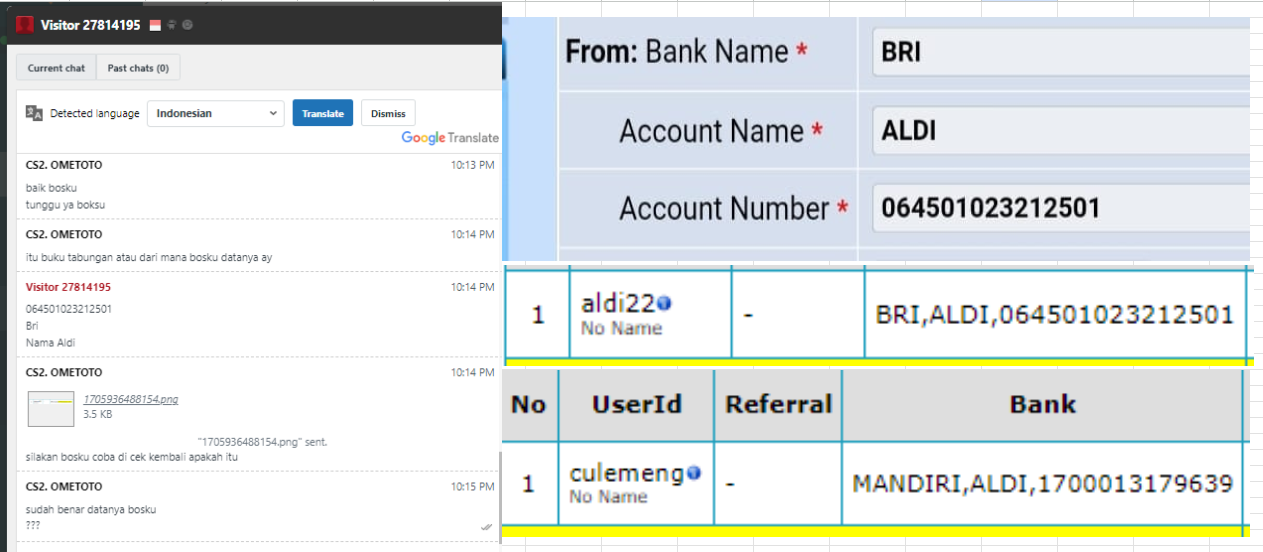Click the 'silakan bosku coba di cek' message
The image size is (1263, 552).
tap(132, 457)
